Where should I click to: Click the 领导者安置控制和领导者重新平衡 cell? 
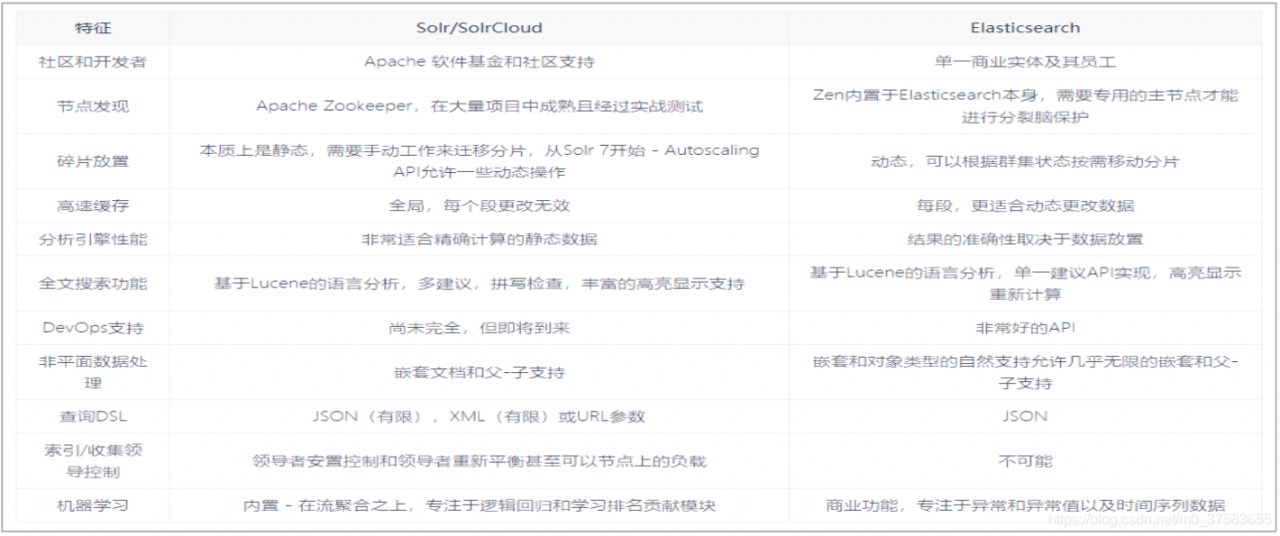[x=479, y=461]
